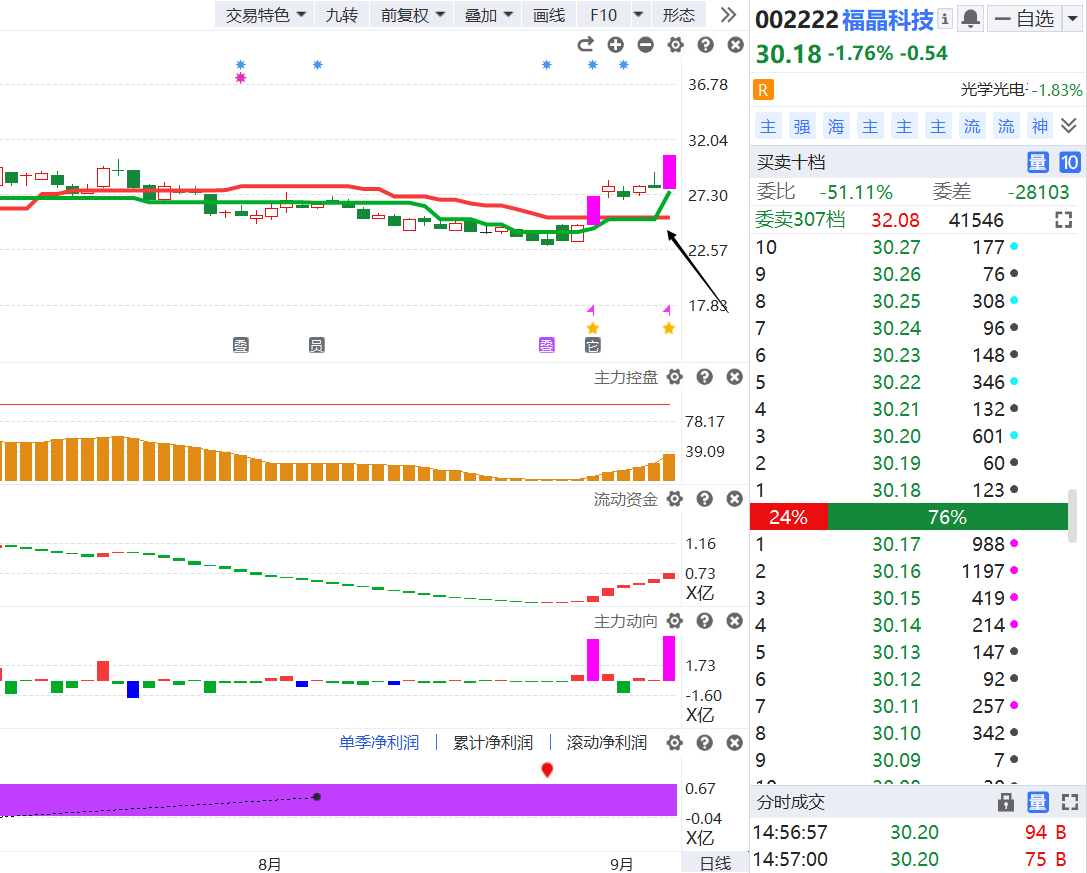Zoom out the K-line chart with the minus icon
Image resolution: width=1087 pixels, height=873 pixels.
click(645, 45)
